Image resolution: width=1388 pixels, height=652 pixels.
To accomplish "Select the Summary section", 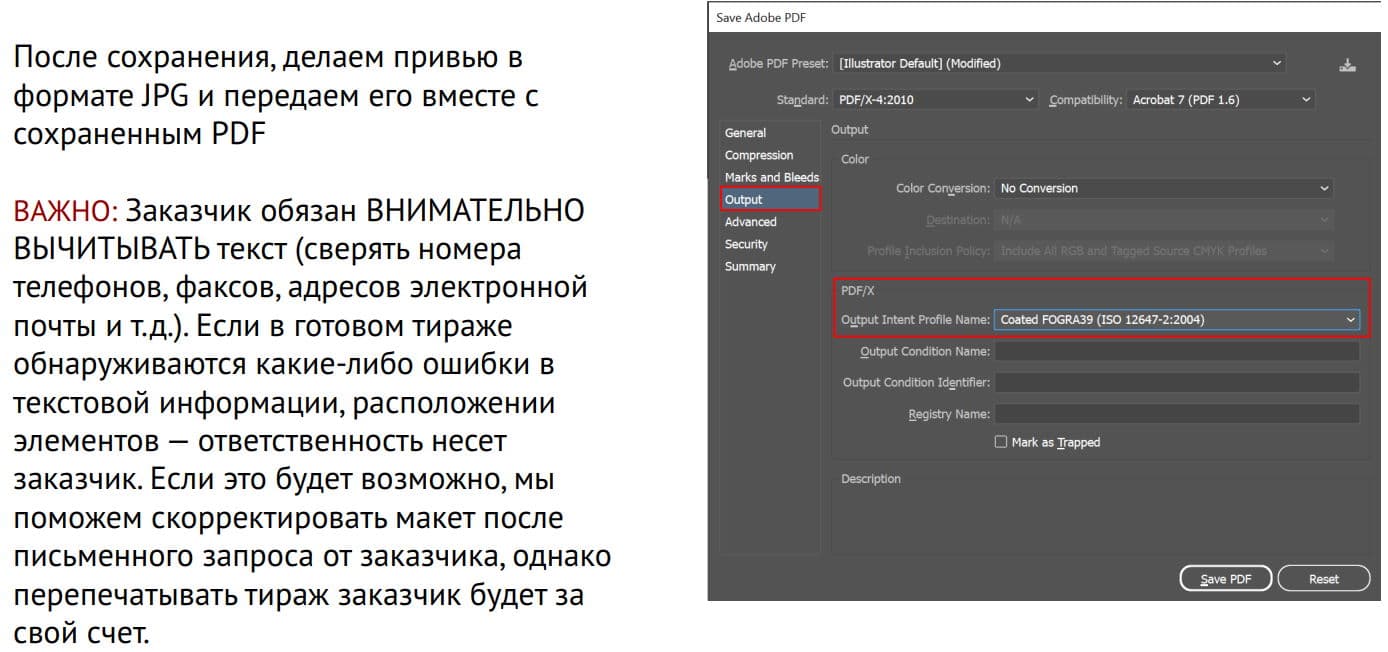I will (750, 266).
